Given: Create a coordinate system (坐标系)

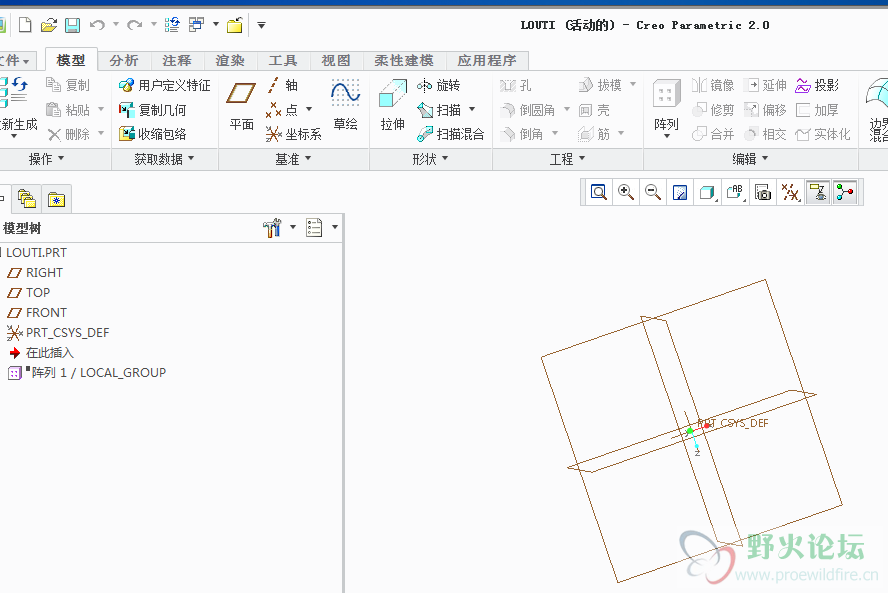Looking at the screenshot, I should pos(293,134).
